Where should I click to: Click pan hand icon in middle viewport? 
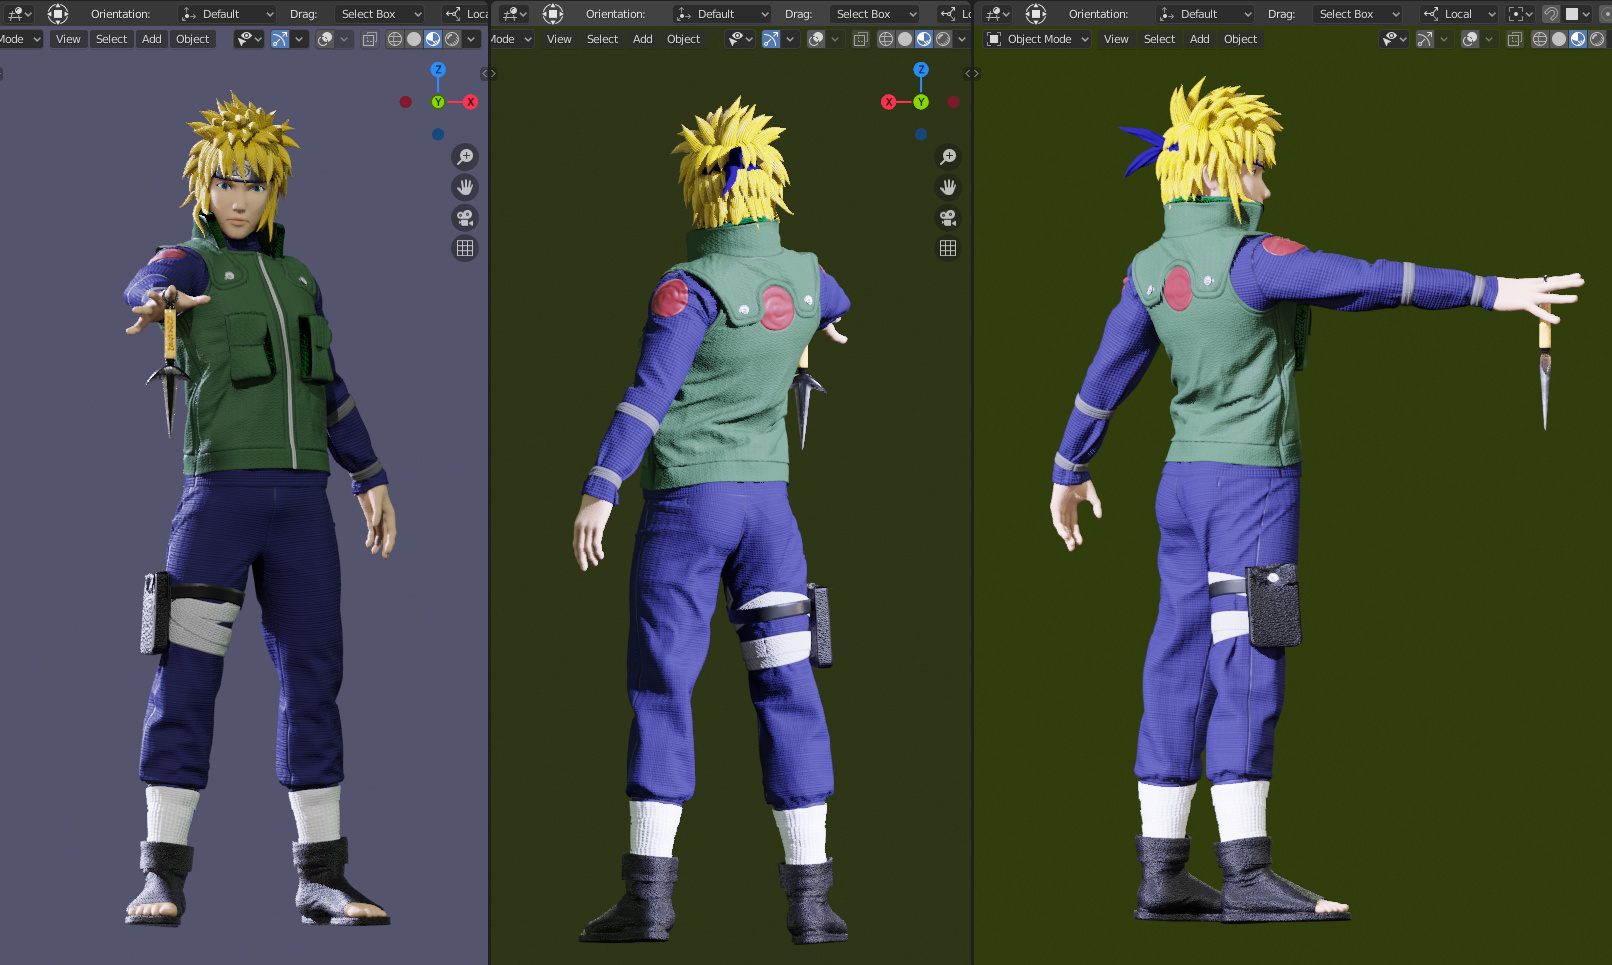948,187
